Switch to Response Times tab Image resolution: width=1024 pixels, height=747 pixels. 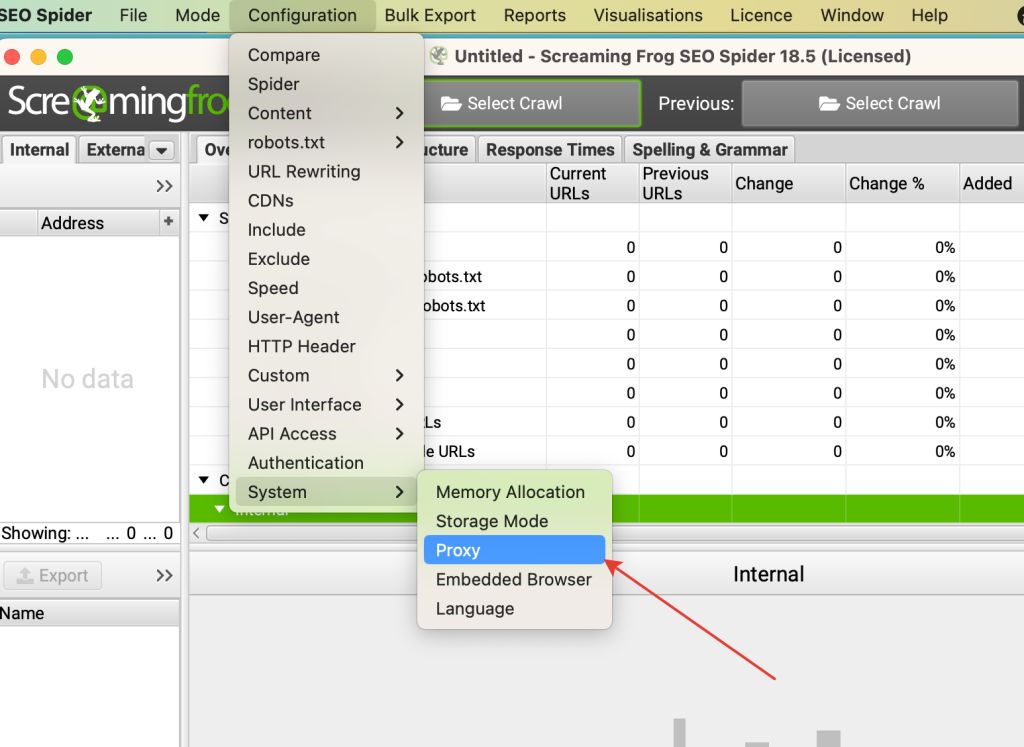(x=550, y=150)
